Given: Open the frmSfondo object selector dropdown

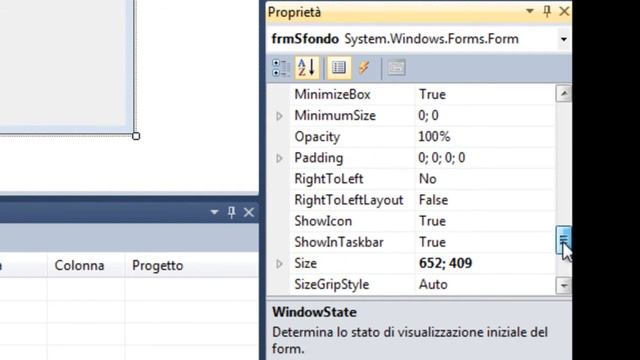Looking at the screenshot, I should pos(564,39).
